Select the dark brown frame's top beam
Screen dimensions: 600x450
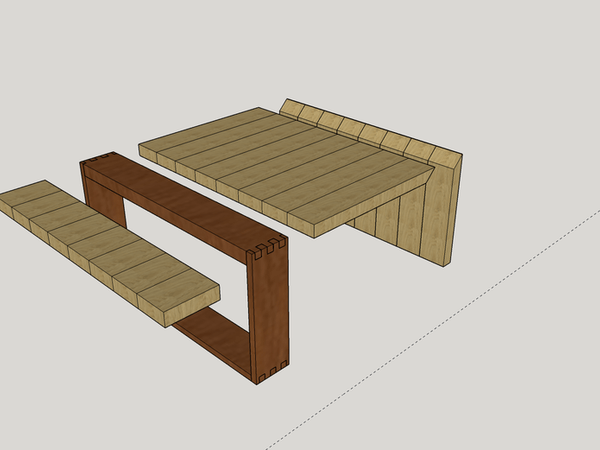click(180, 197)
